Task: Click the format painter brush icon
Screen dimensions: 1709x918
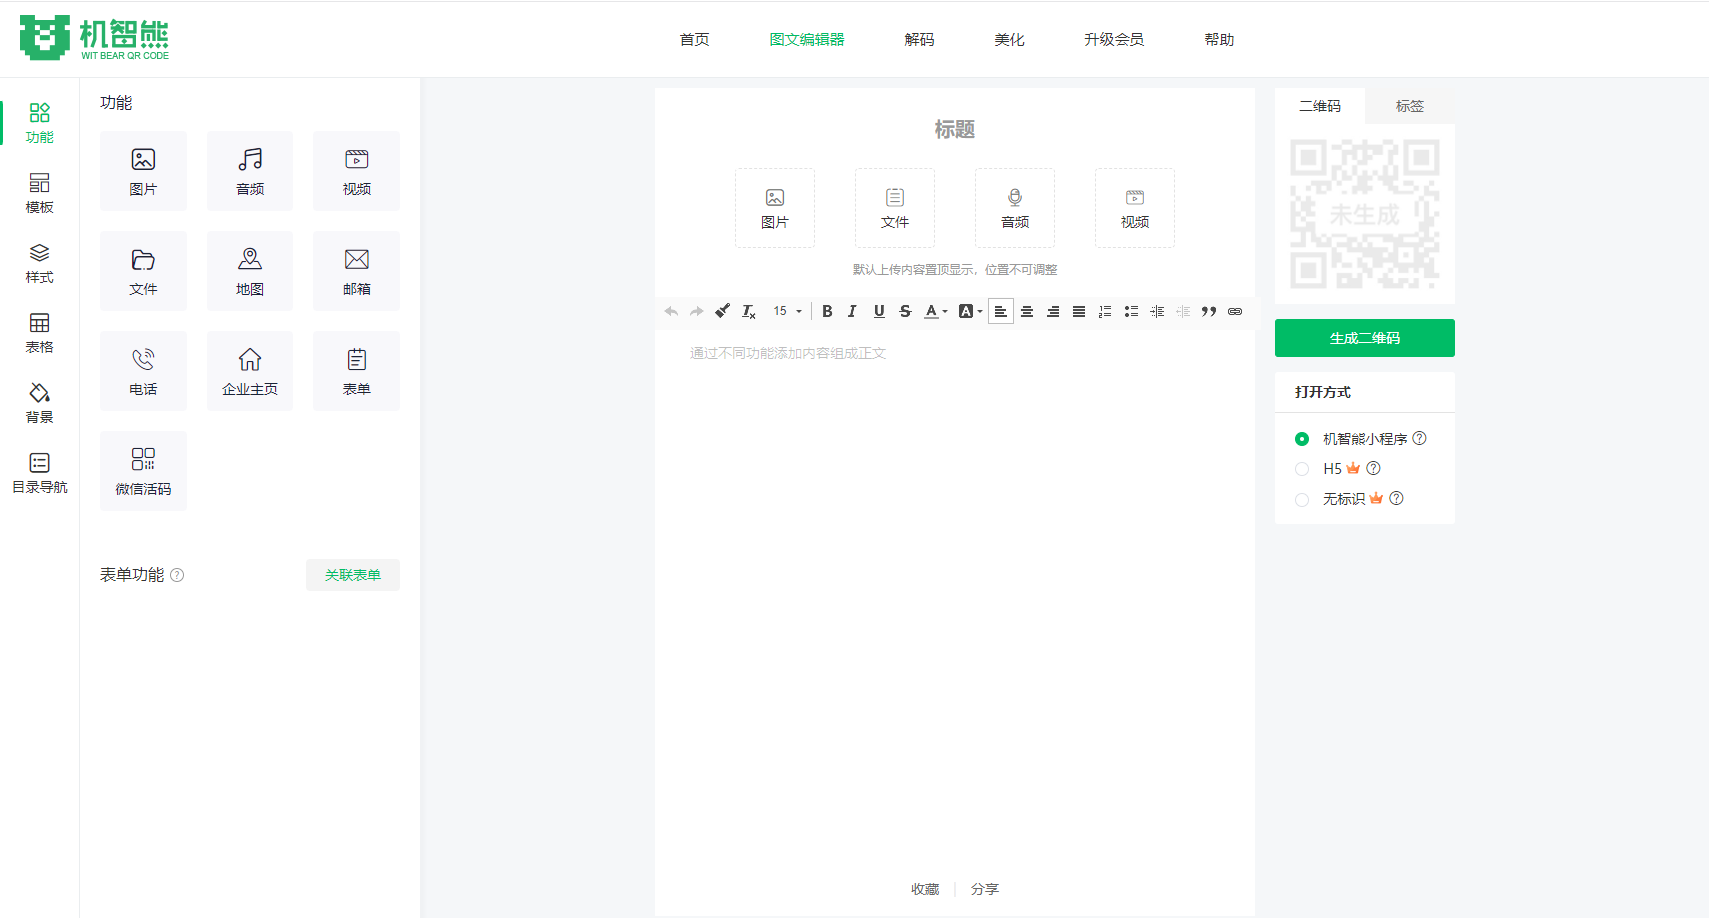Action: [722, 311]
